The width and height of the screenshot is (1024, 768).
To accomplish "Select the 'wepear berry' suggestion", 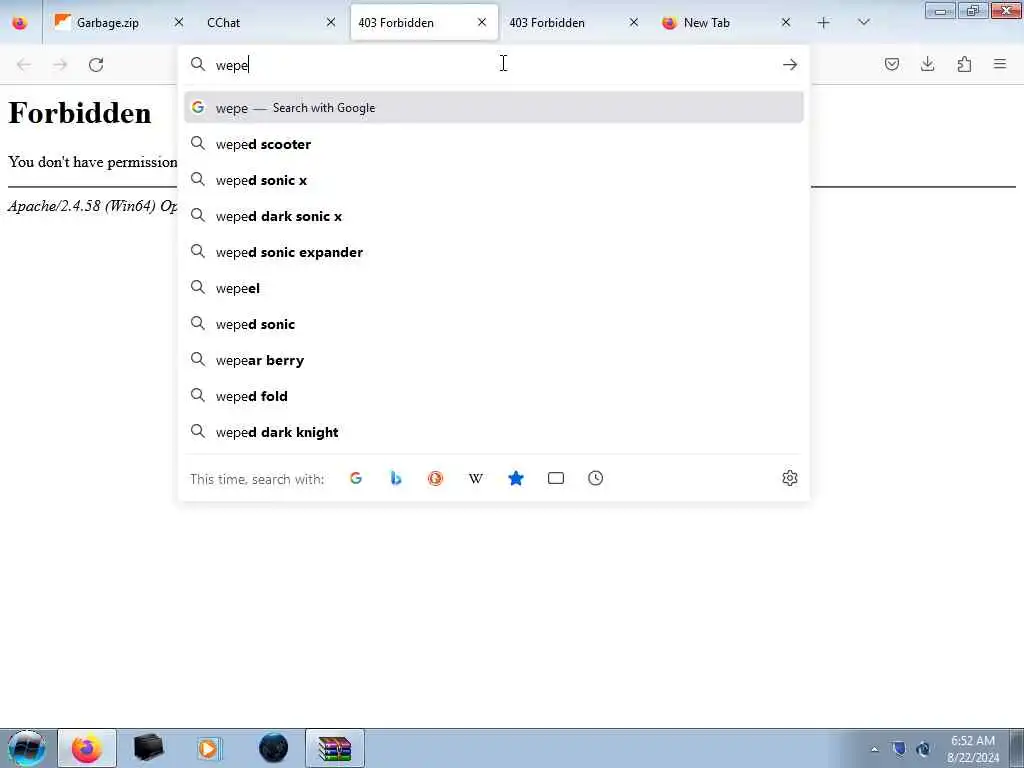I will pos(494,360).
